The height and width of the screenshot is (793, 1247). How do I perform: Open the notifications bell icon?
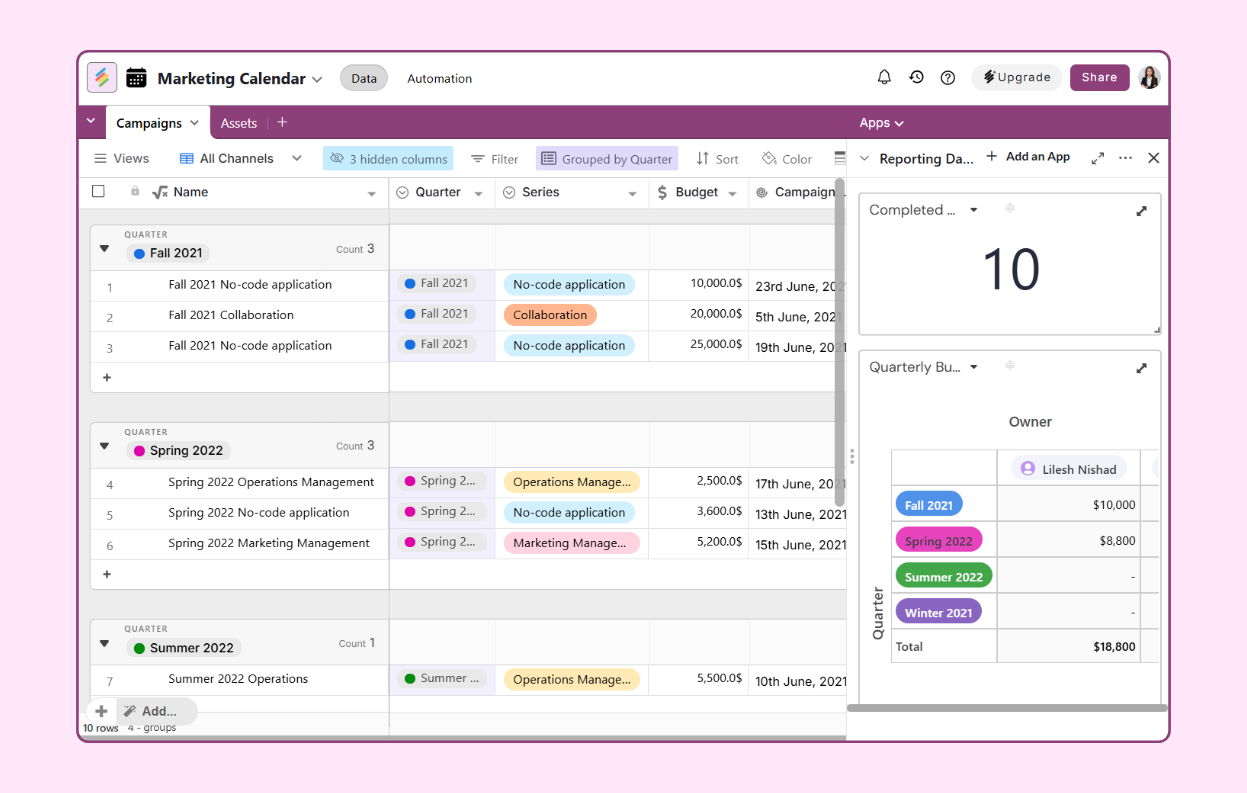tap(884, 77)
